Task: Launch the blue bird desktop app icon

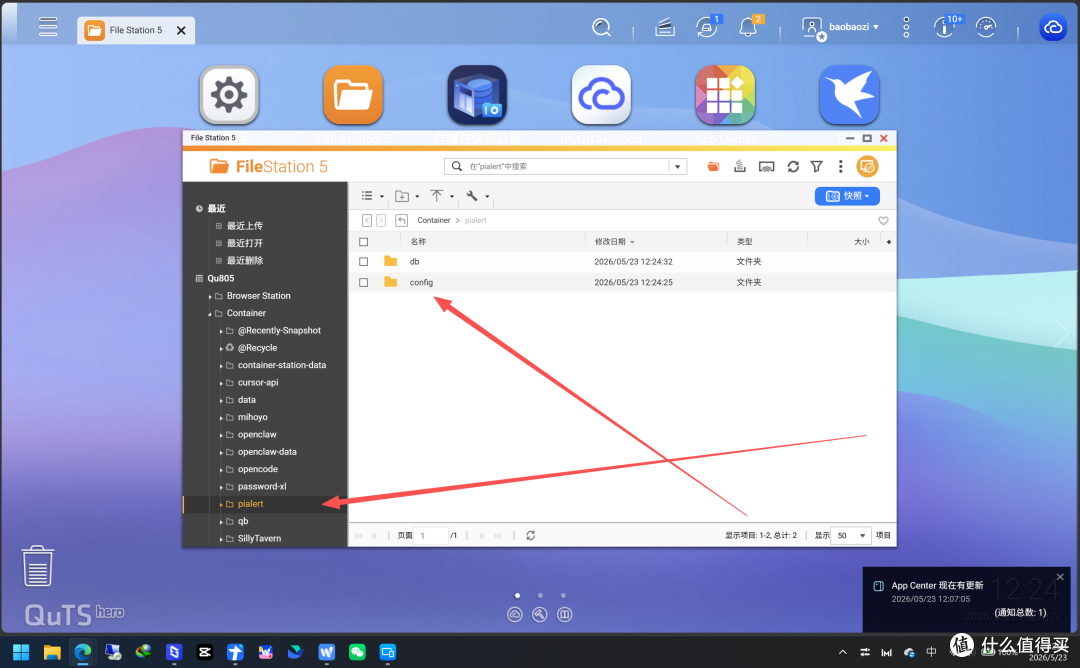Action: (x=849, y=95)
